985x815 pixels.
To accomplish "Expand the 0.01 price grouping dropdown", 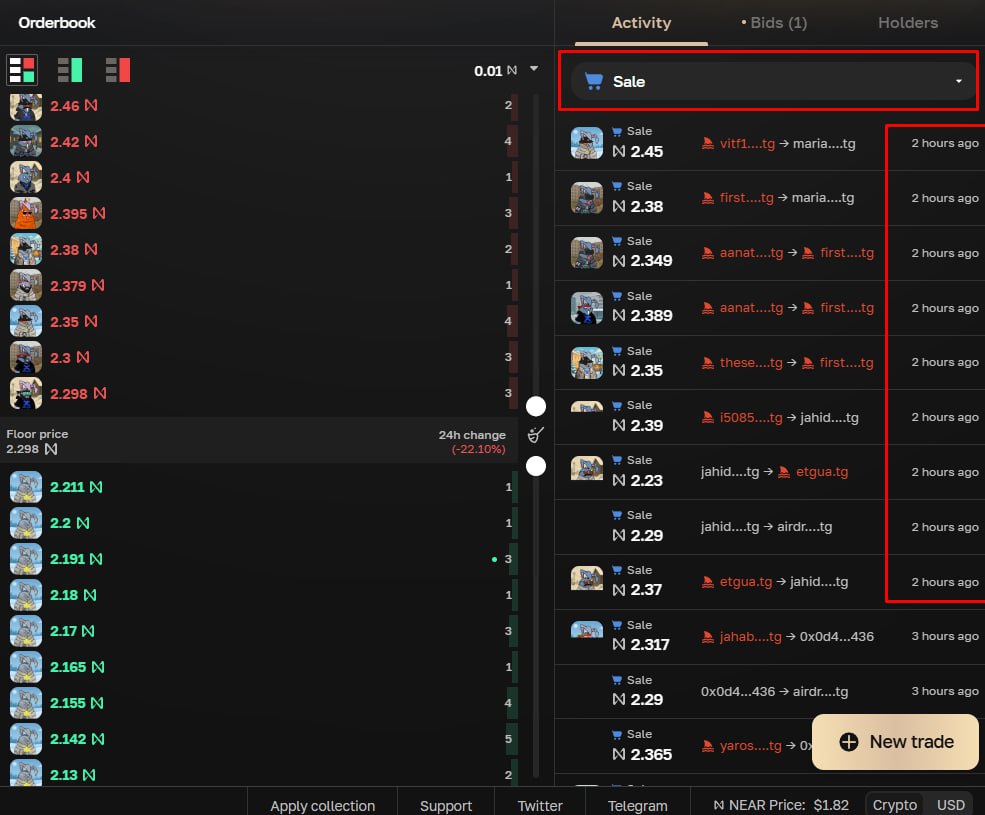I will 534,69.
